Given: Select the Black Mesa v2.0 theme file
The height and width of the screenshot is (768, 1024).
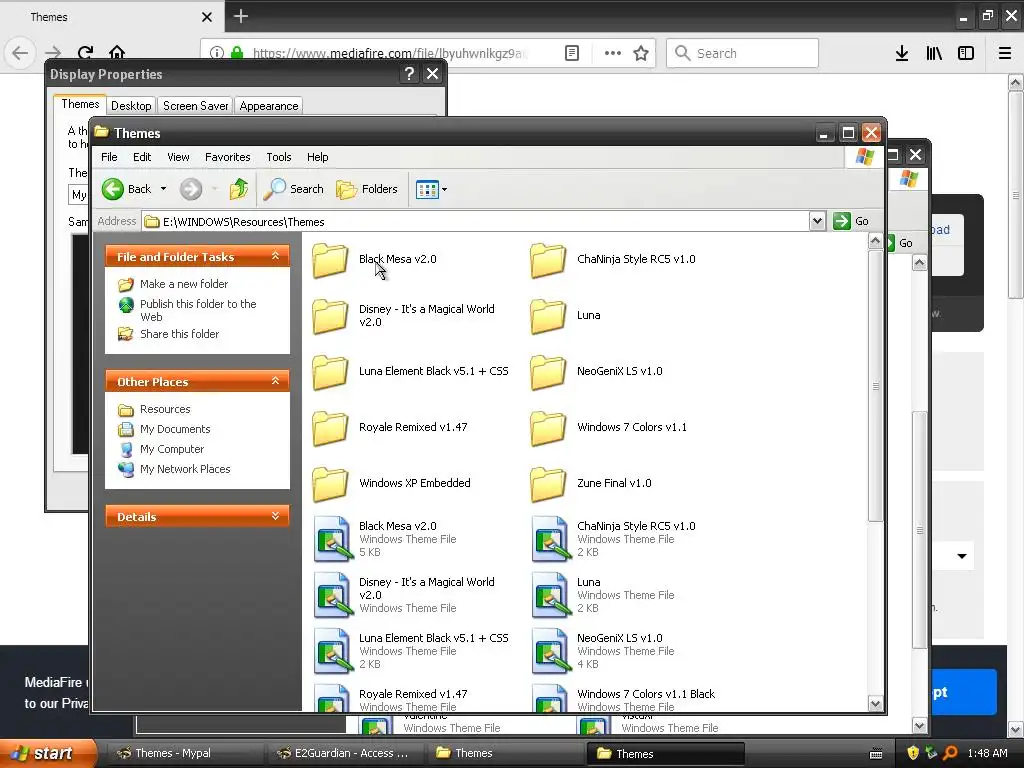Looking at the screenshot, I should 385,539.
